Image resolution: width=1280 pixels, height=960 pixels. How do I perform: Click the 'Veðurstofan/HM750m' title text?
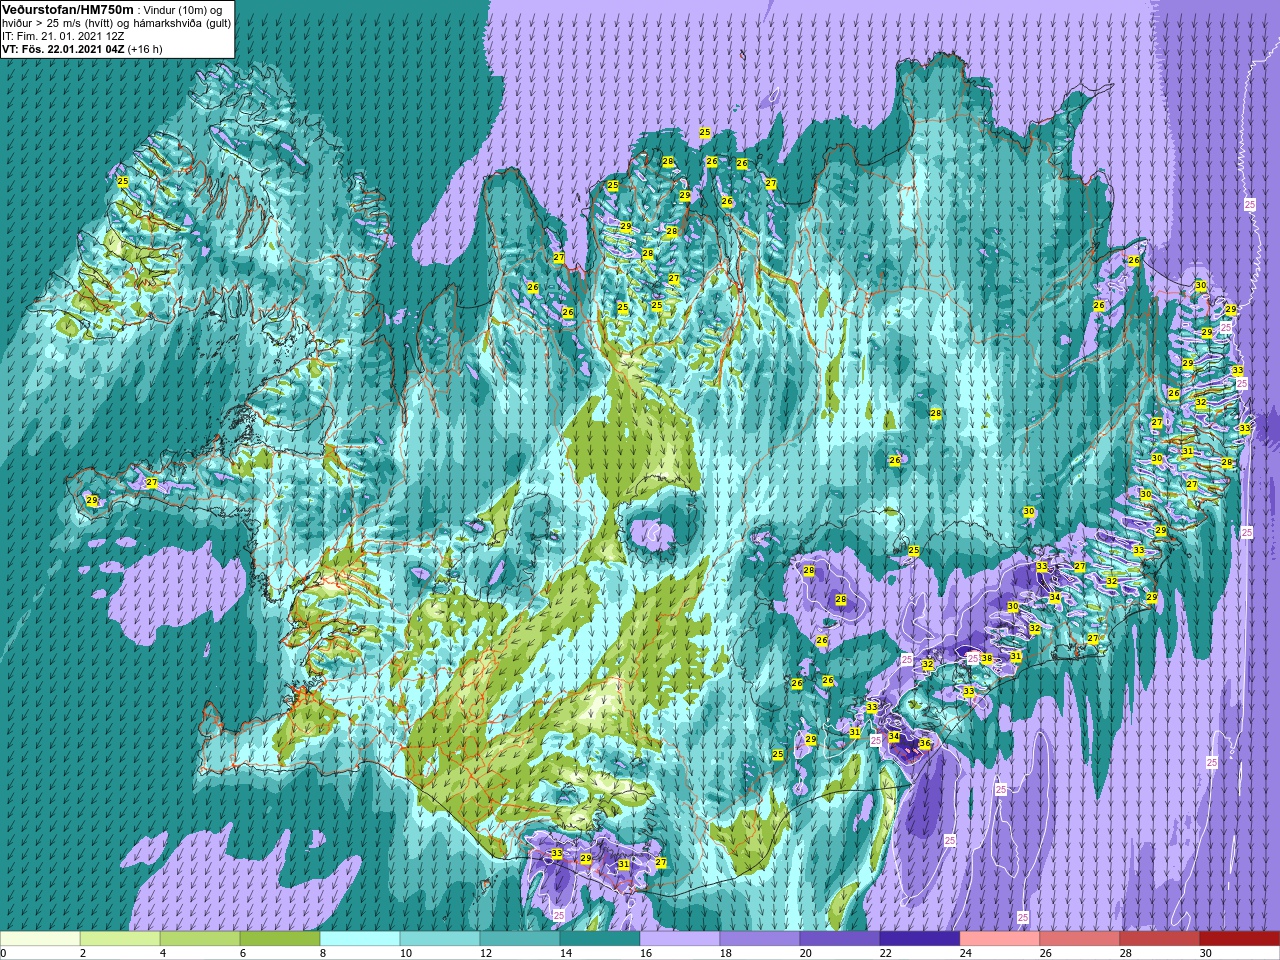pyautogui.click(x=67, y=9)
